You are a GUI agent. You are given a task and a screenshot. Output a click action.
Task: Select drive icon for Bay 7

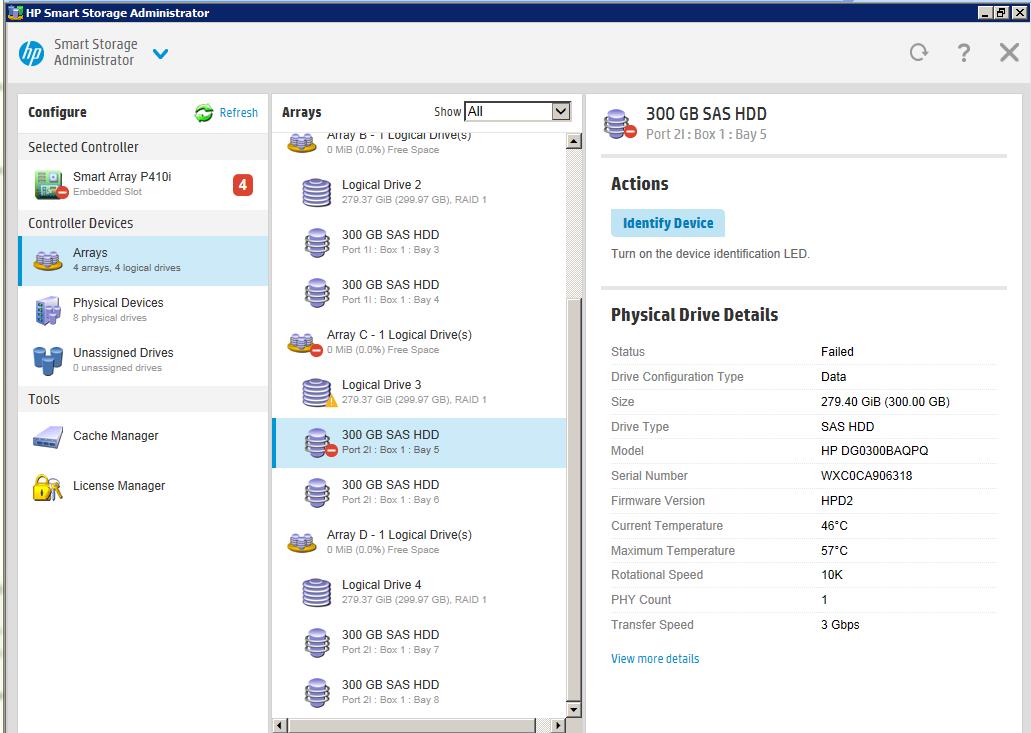[317, 642]
